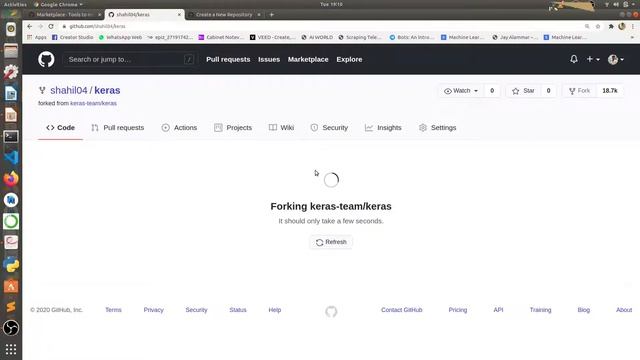The width and height of the screenshot is (640, 360).
Task: Click the Fork button
Action: tap(579, 91)
